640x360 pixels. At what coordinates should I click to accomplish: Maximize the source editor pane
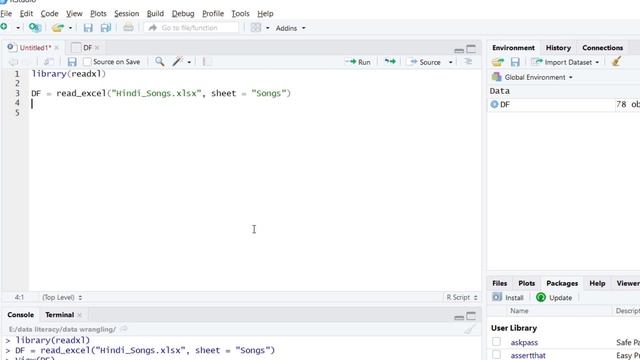(x=471, y=49)
